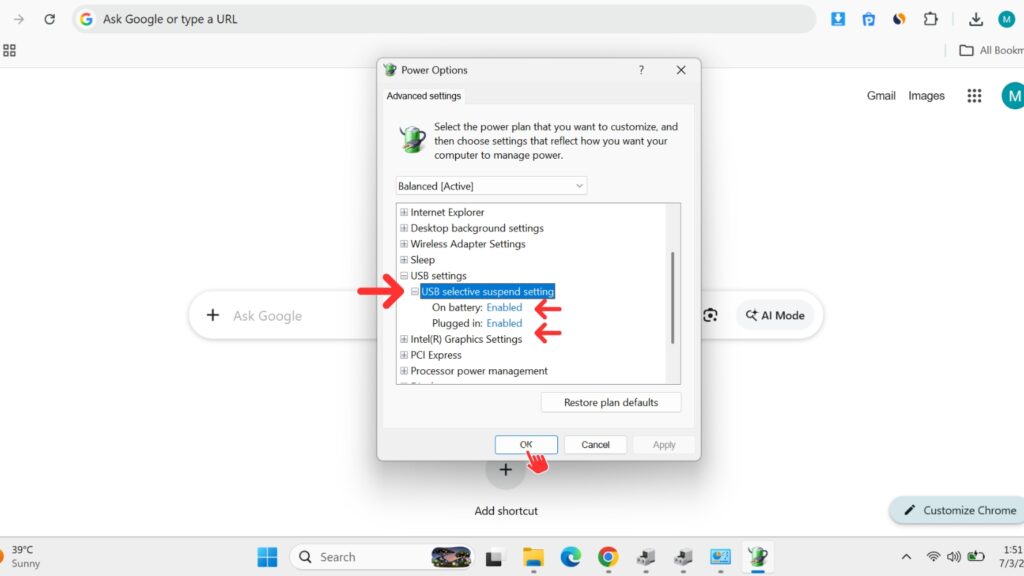This screenshot has height=576, width=1024.
Task: Expand the Internet Explorer node
Action: click(404, 212)
